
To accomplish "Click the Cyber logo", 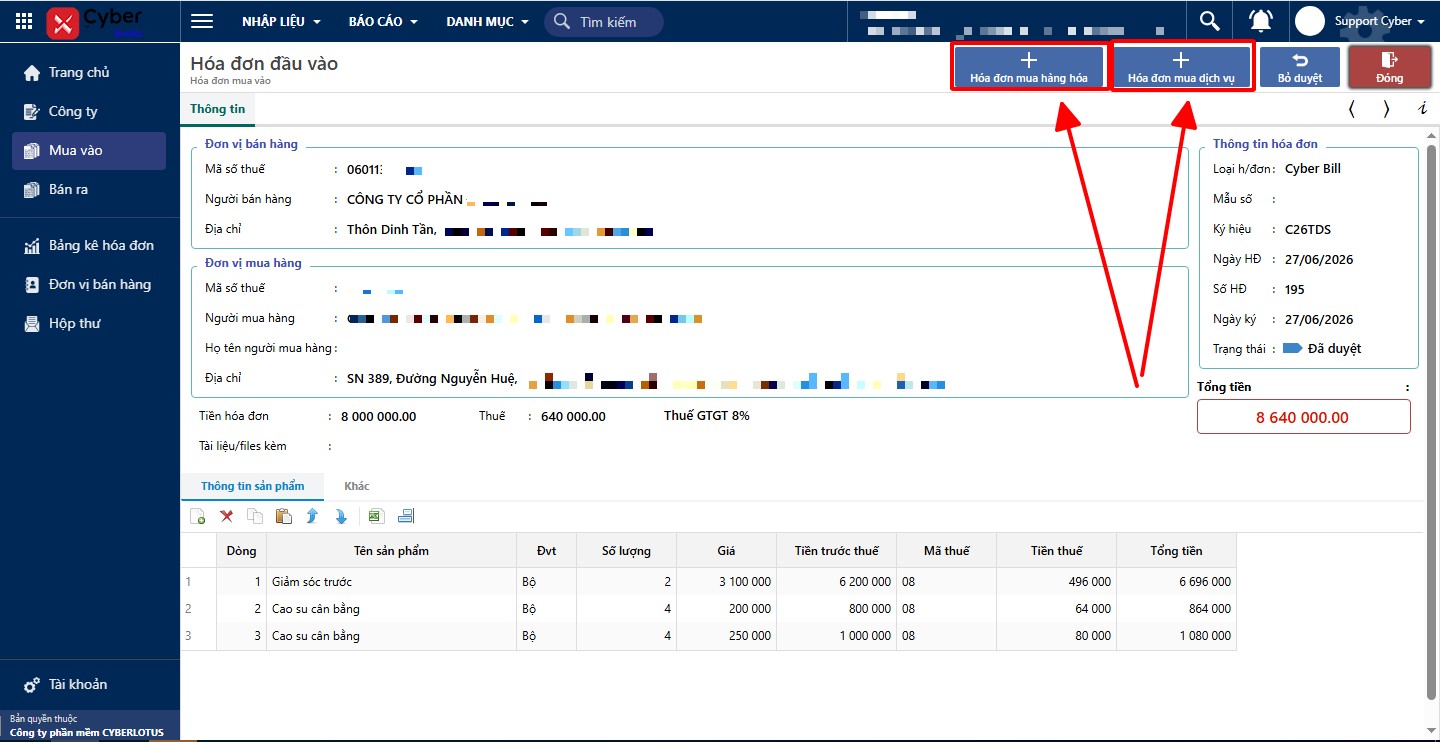I will (x=95, y=21).
